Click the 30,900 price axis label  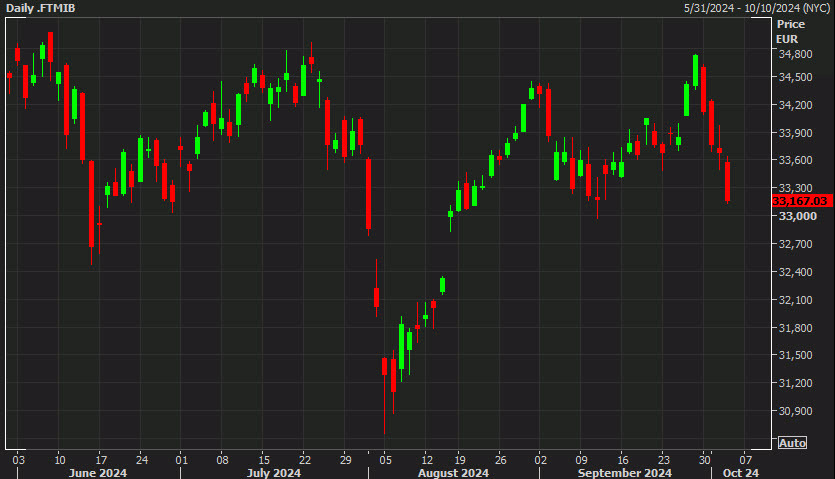pos(797,411)
